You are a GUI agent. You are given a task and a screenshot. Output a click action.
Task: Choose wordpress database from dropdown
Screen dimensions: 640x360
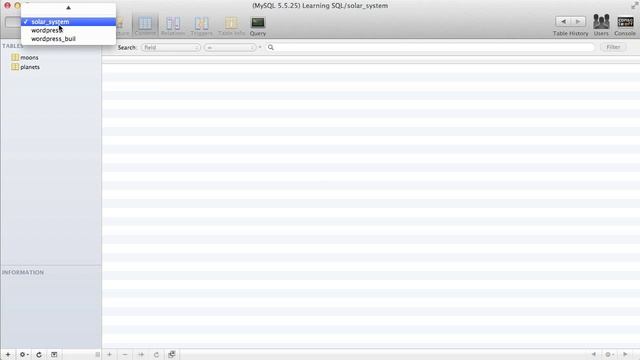coord(68,30)
